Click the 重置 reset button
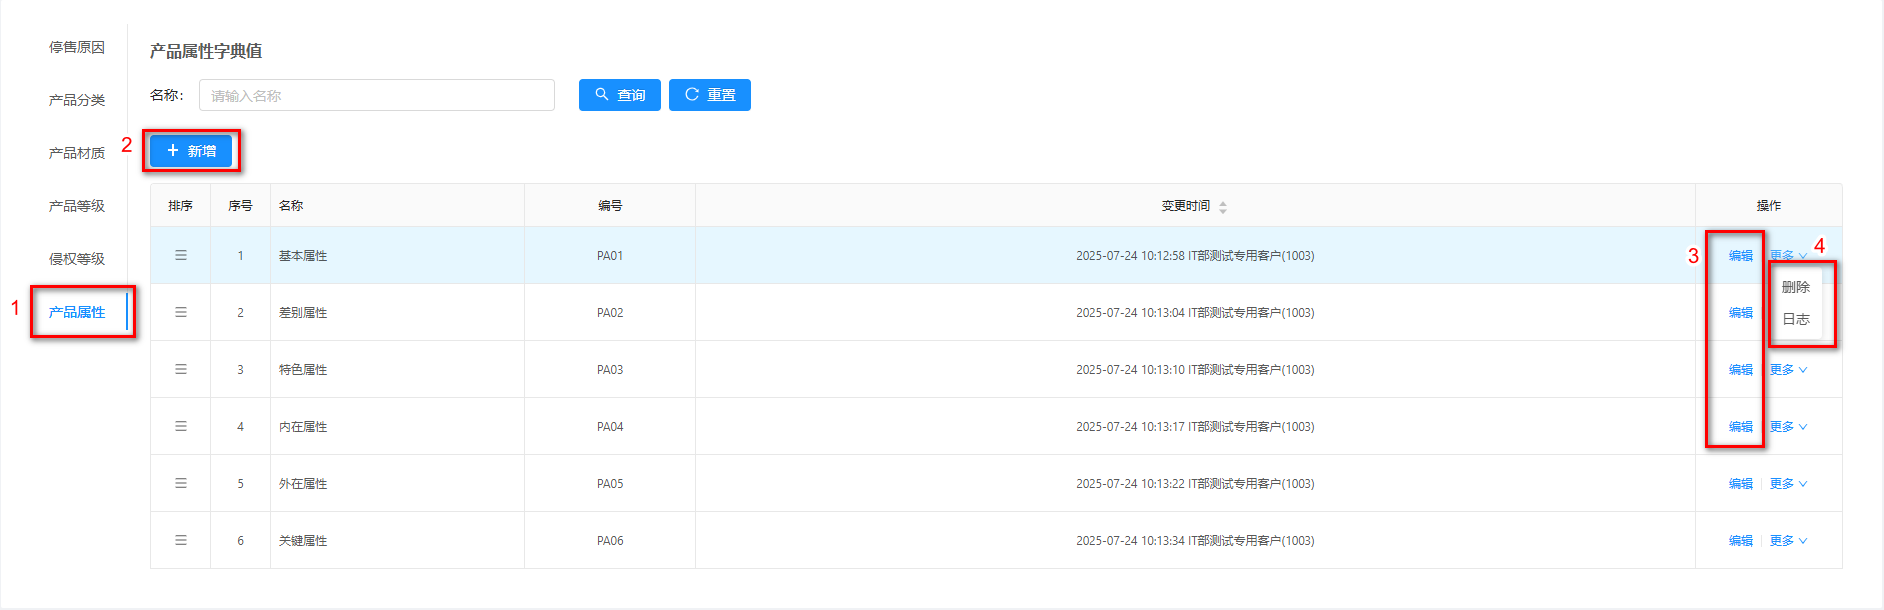Viewport: 1884px width, 610px height. (x=709, y=95)
